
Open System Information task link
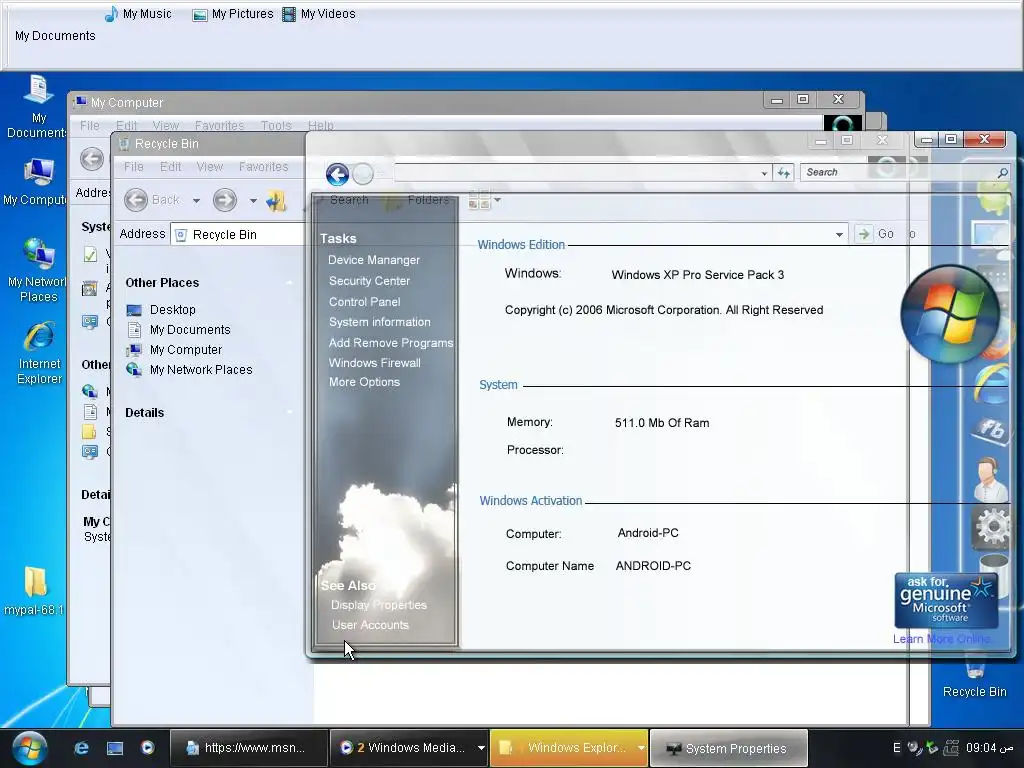[x=379, y=322]
